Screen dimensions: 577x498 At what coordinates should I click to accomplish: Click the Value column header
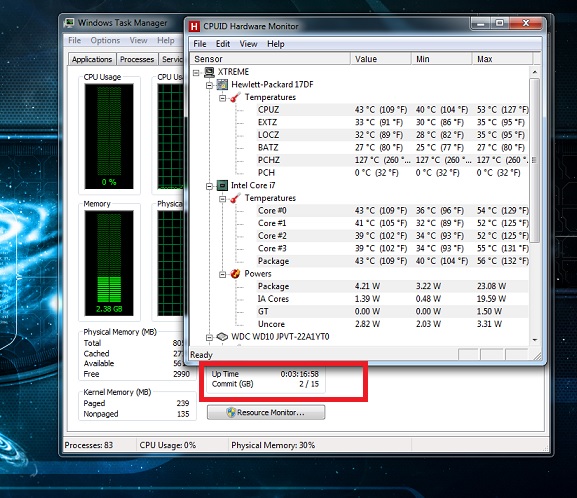380,59
